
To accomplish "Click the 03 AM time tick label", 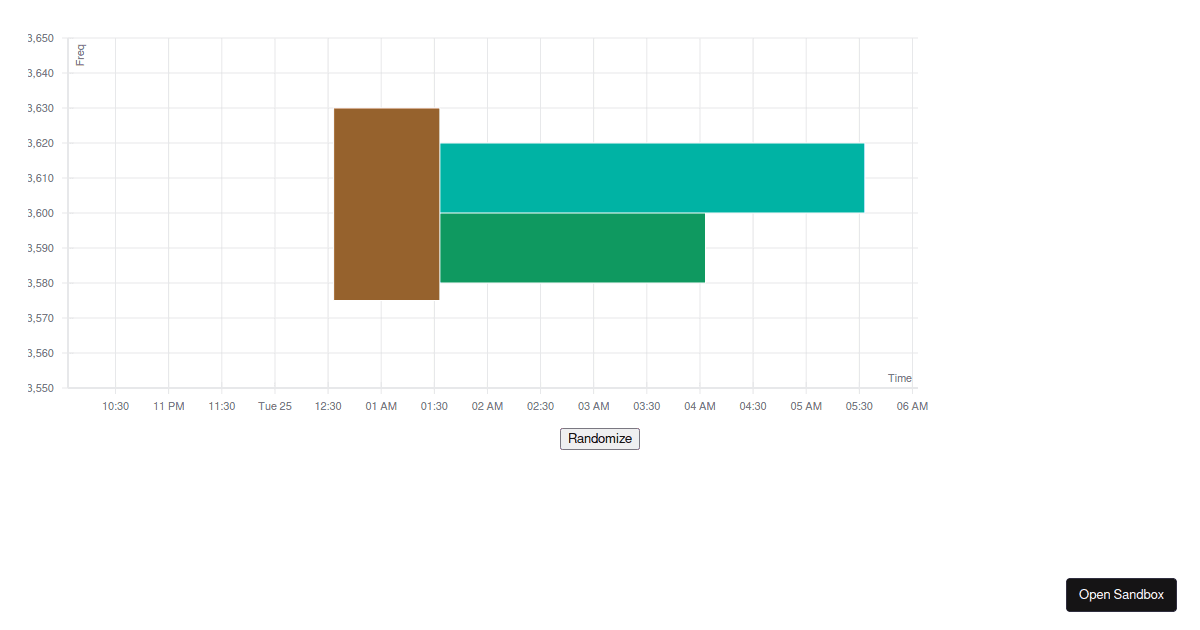I will [x=593, y=406].
